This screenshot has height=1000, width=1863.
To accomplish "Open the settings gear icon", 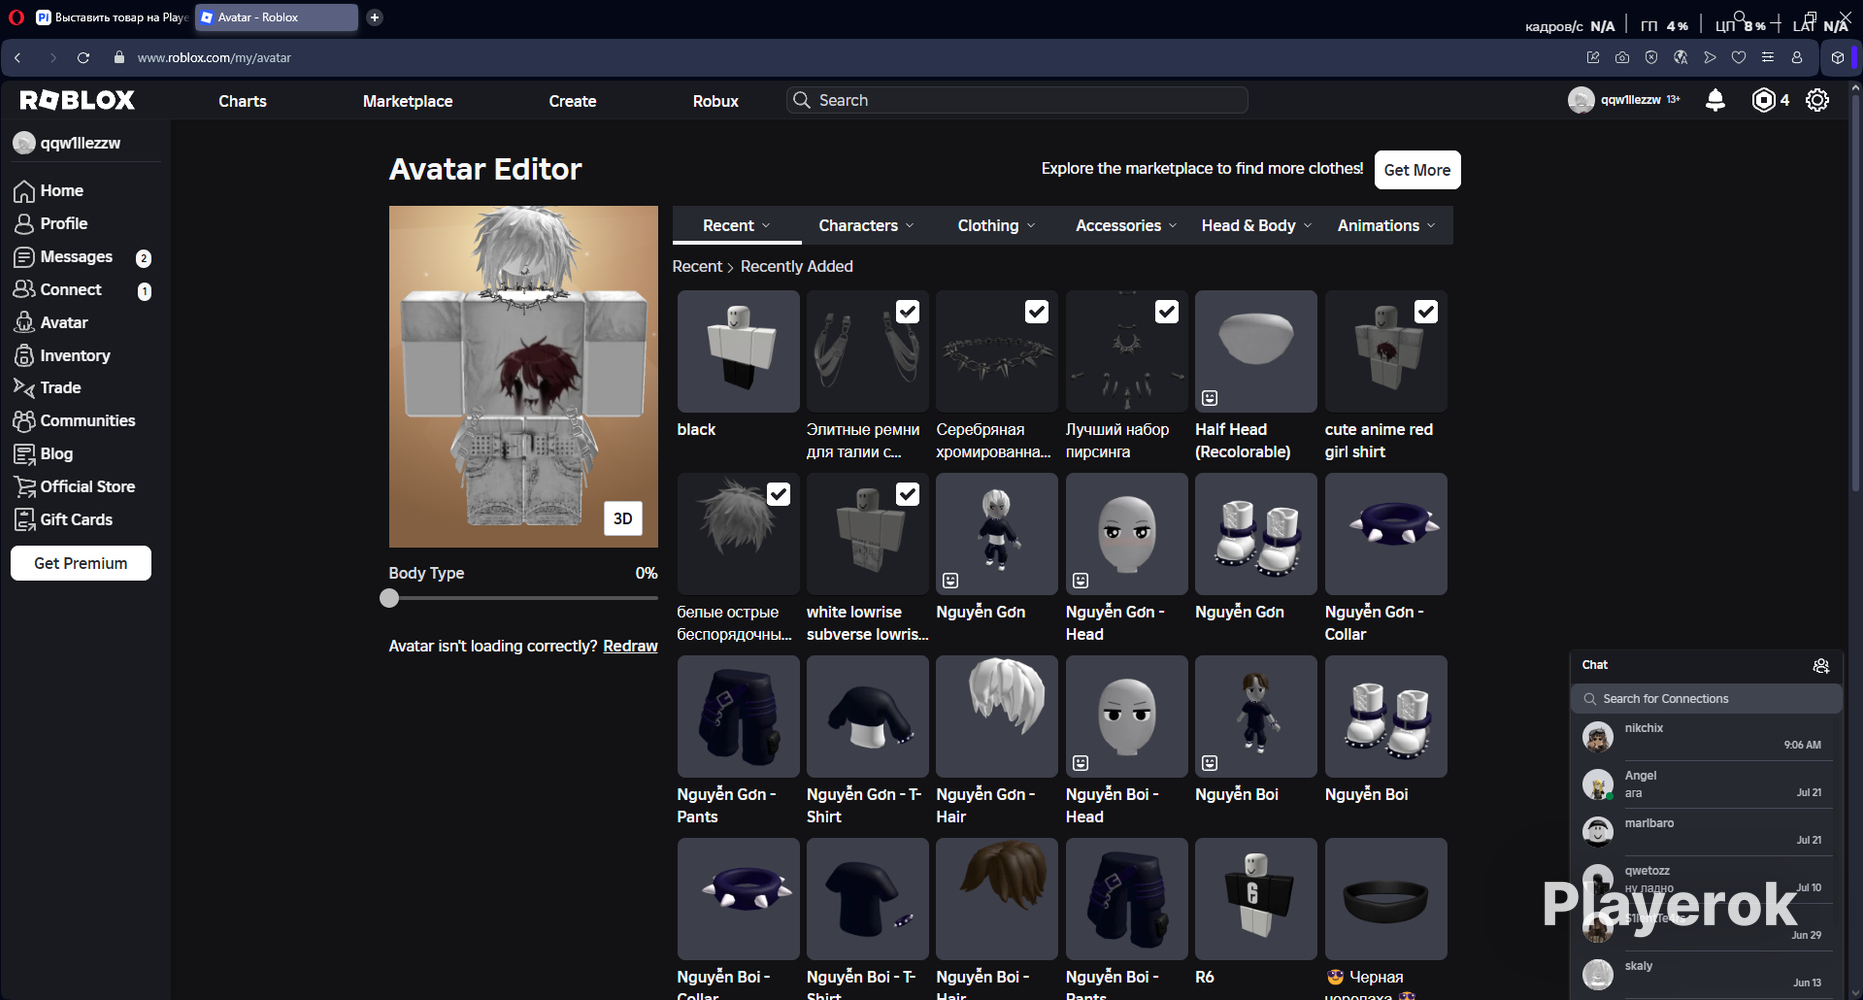I will (x=1817, y=100).
